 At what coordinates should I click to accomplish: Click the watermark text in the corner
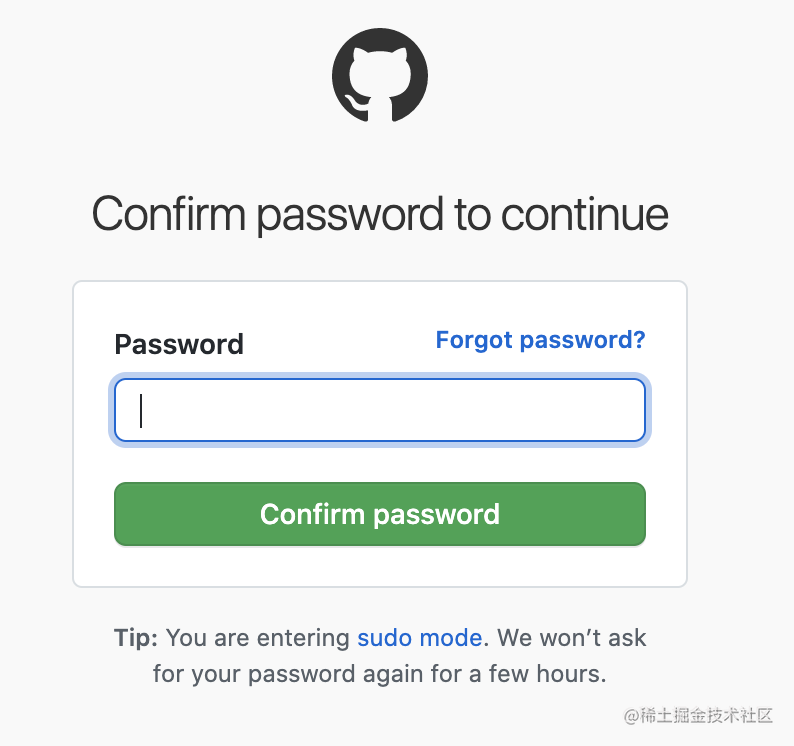coord(698,716)
